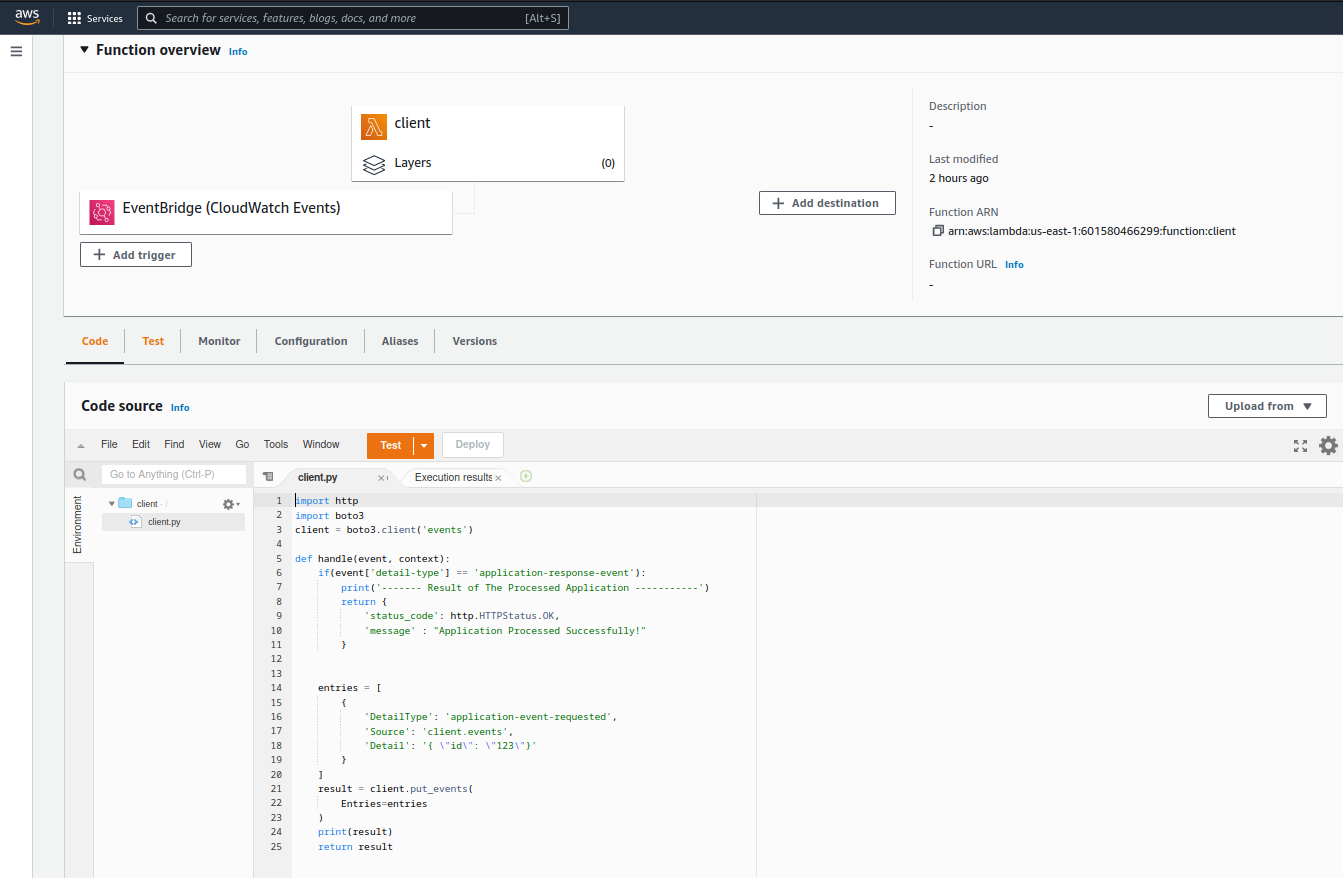Image resolution: width=1343 pixels, height=878 pixels.
Task: Click the Deploy button
Action: point(473,445)
